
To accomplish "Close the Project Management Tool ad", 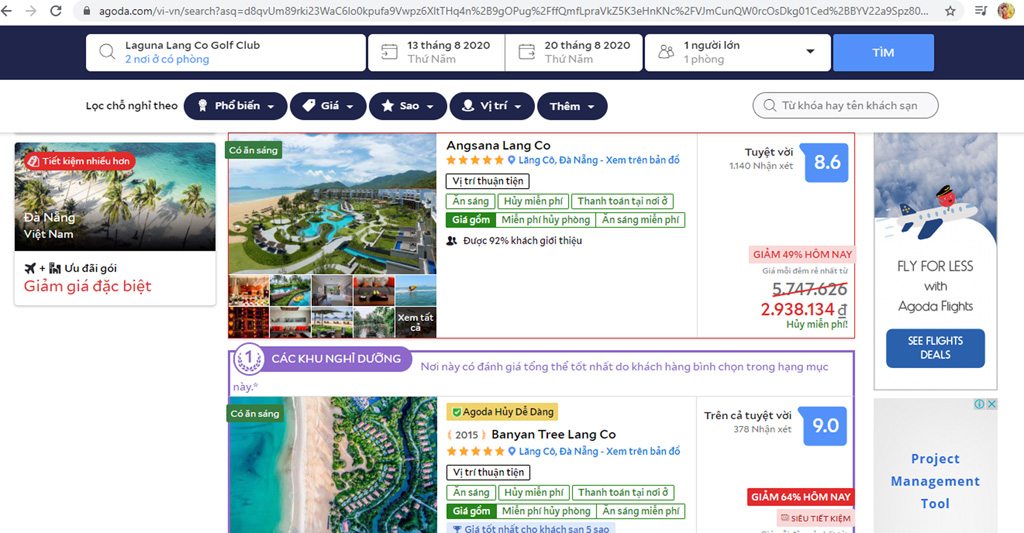I will tap(992, 405).
